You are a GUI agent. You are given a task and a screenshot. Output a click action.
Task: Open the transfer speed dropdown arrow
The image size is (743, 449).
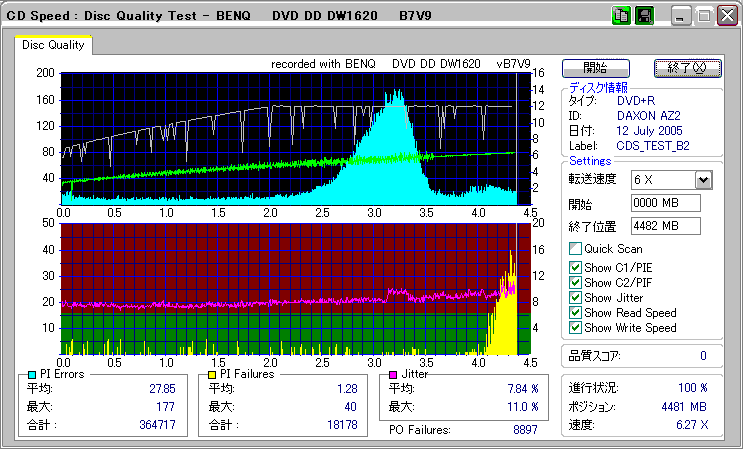click(x=703, y=180)
